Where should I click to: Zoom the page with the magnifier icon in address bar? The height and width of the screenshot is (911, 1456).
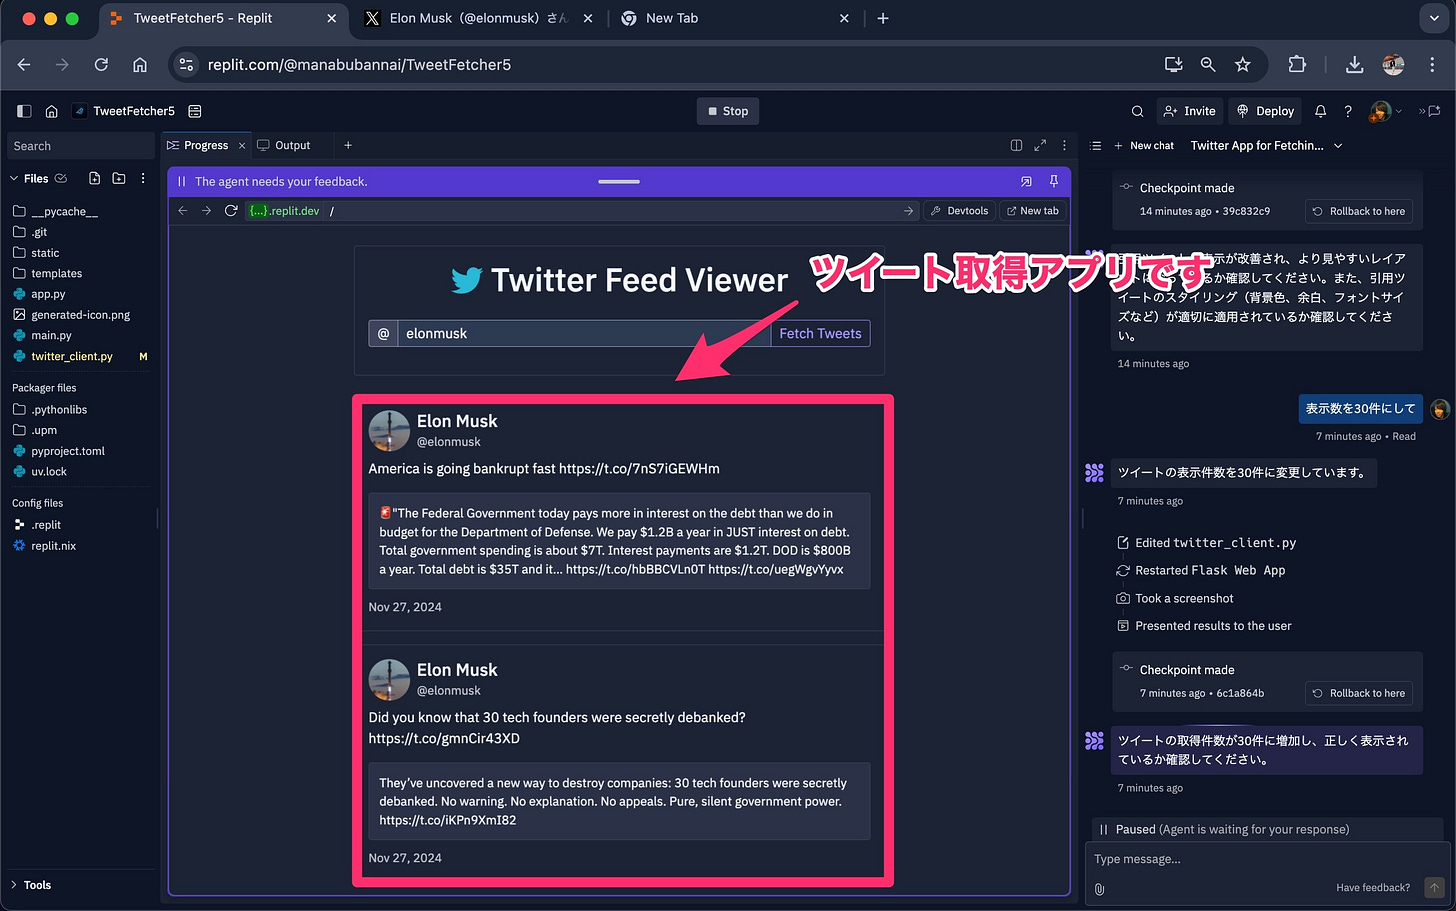(x=1208, y=64)
